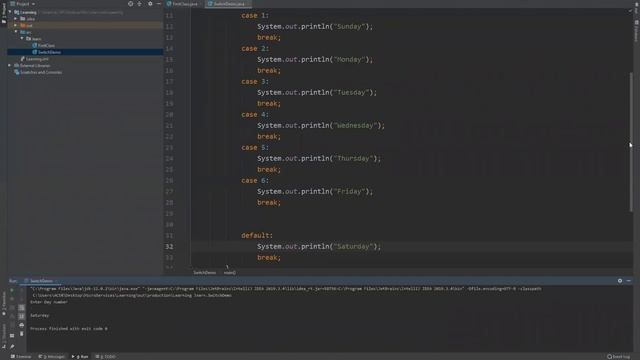Click the pin tab icon in Run panel
640x360 pixels.
click(12, 347)
